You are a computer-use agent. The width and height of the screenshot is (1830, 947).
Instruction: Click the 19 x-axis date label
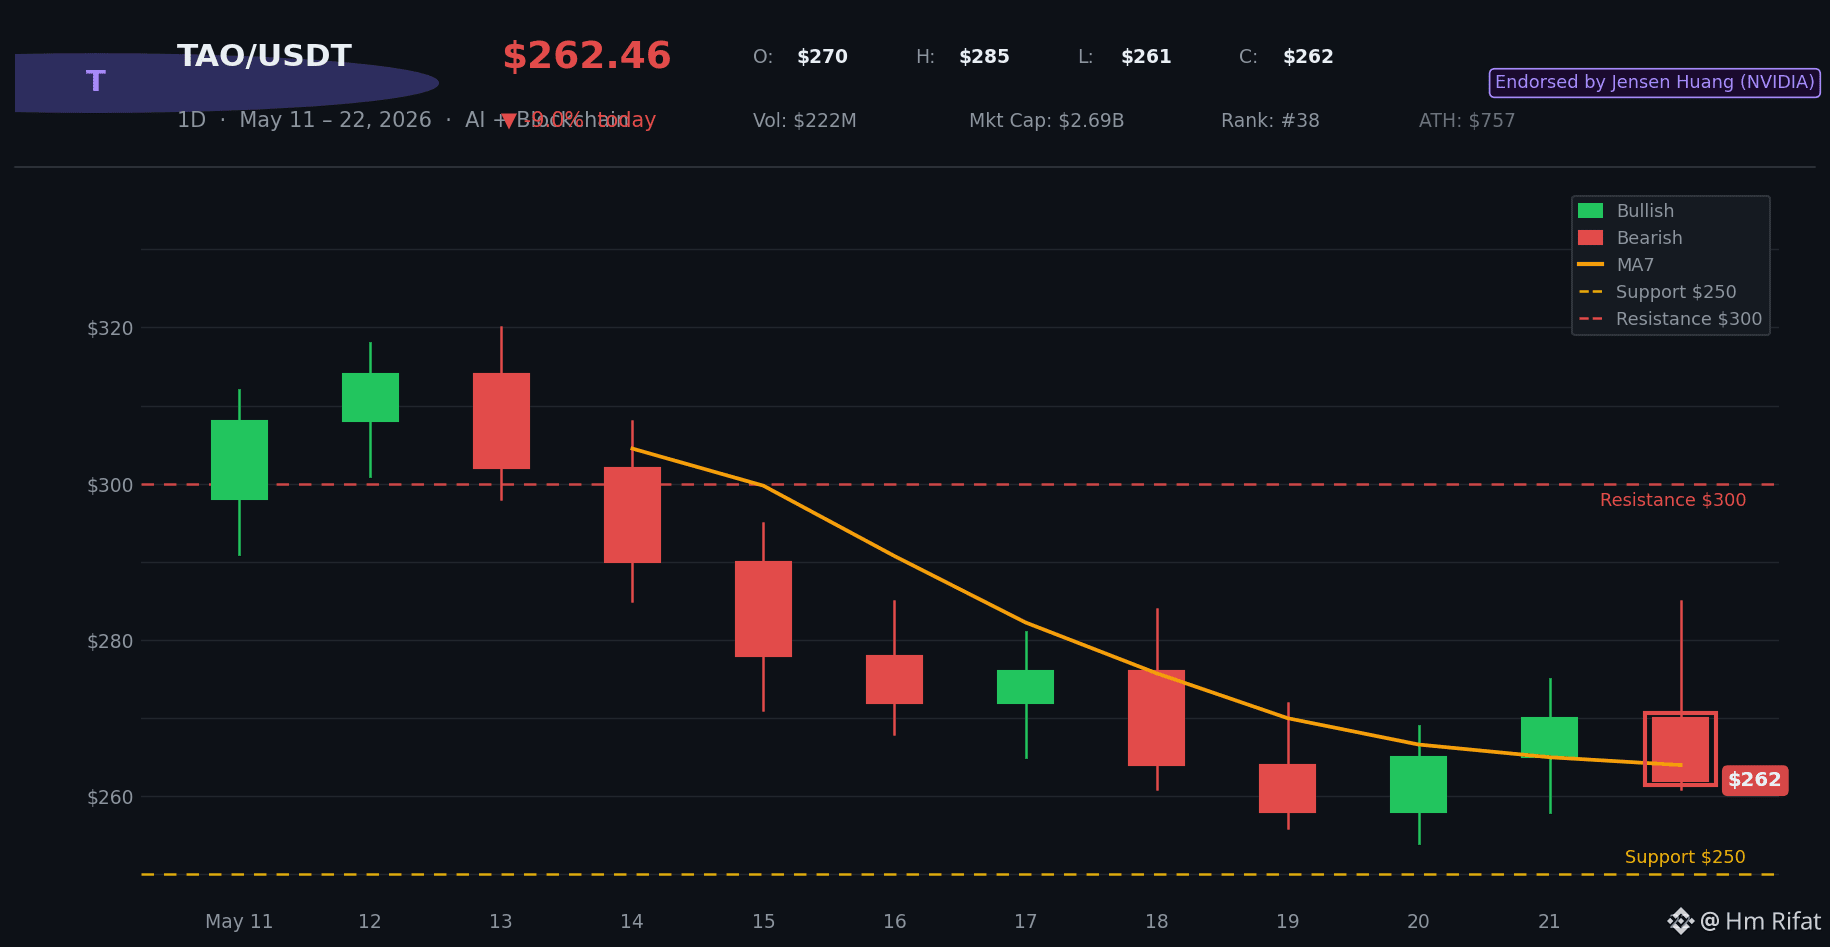(x=1287, y=921)
